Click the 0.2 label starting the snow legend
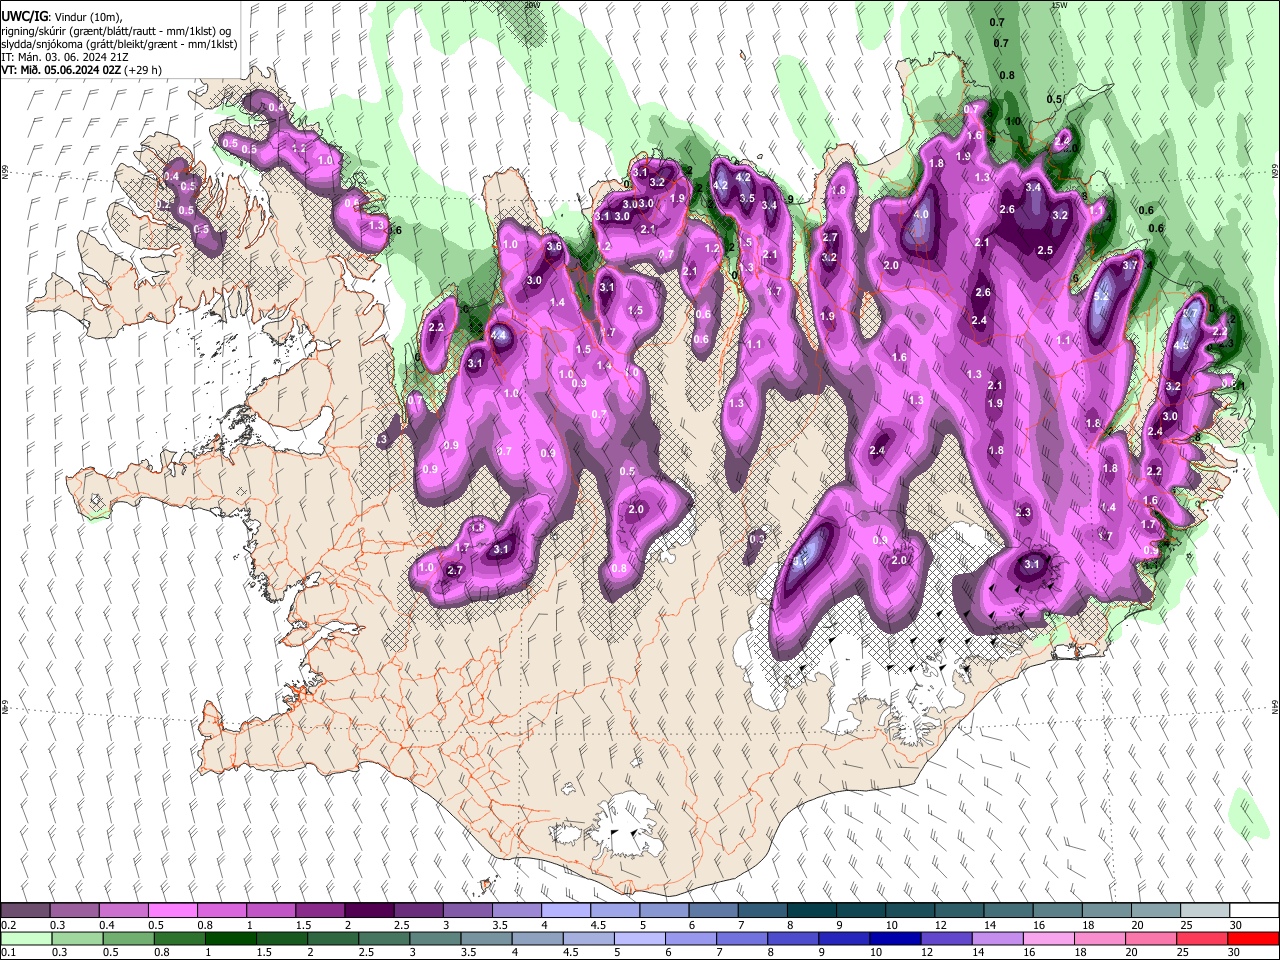 (9, 926)
